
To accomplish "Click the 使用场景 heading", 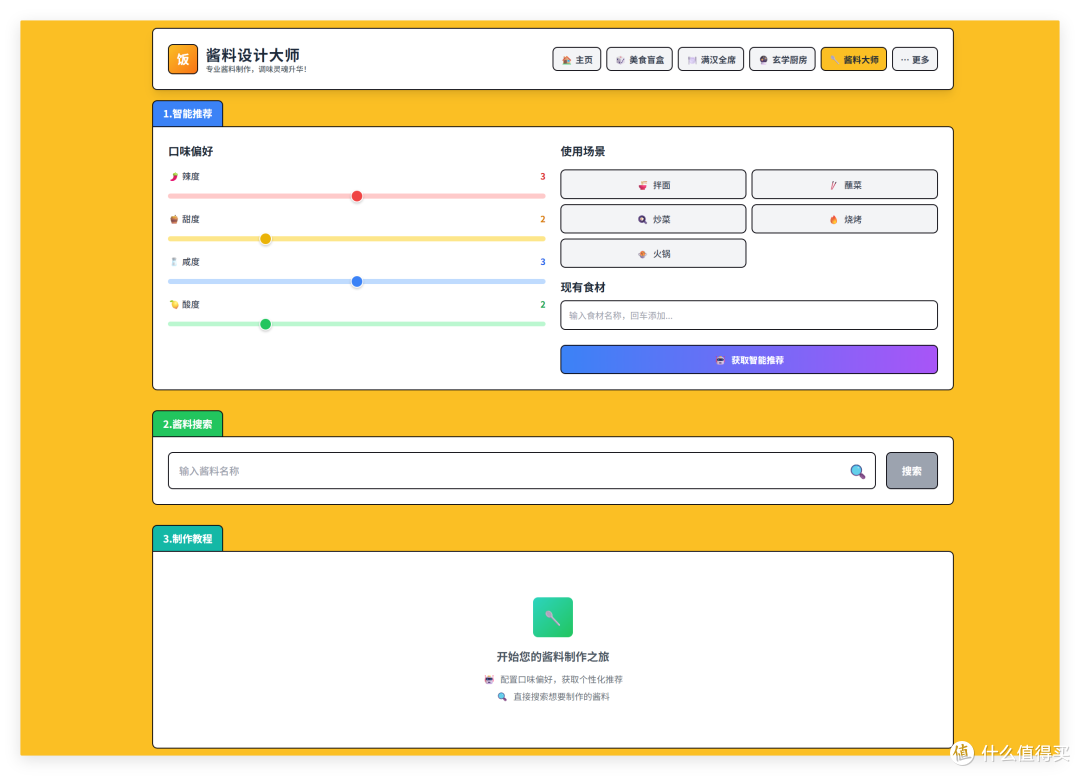I will [x=583, y=151].
